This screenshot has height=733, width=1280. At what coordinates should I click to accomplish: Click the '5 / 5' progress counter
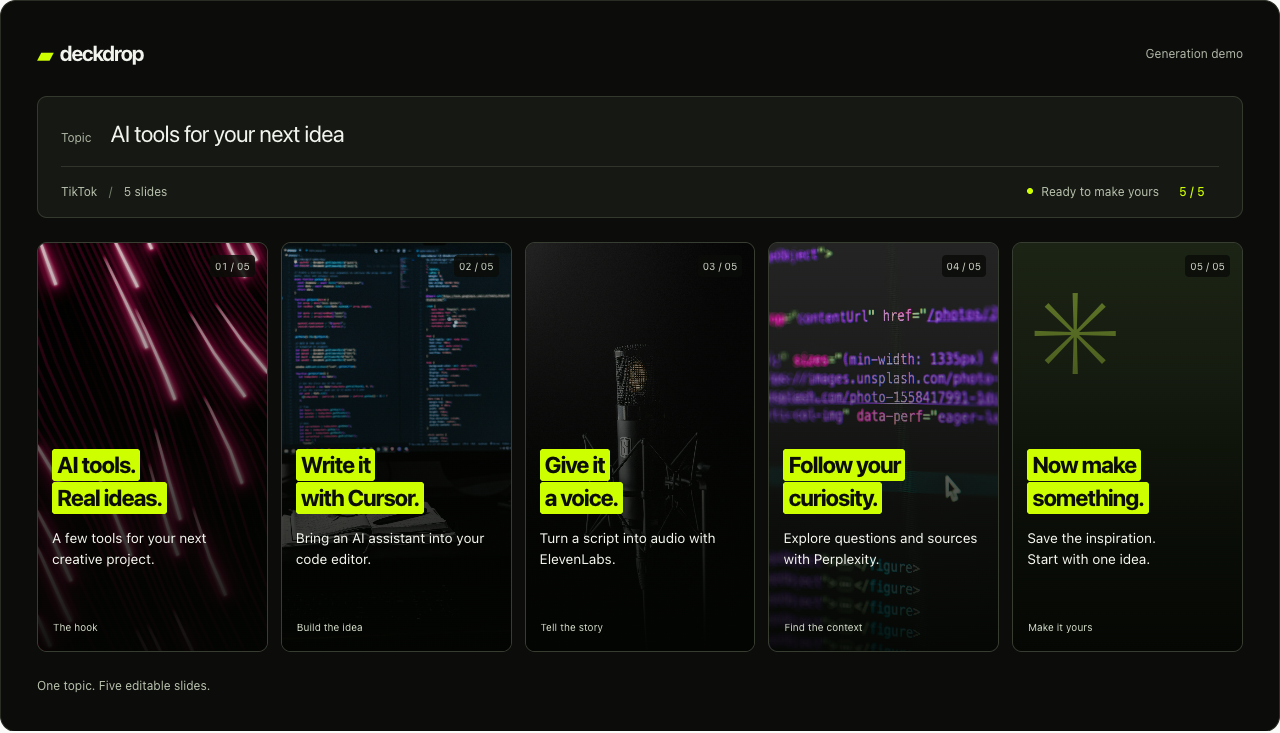(x=1192, y=192)
